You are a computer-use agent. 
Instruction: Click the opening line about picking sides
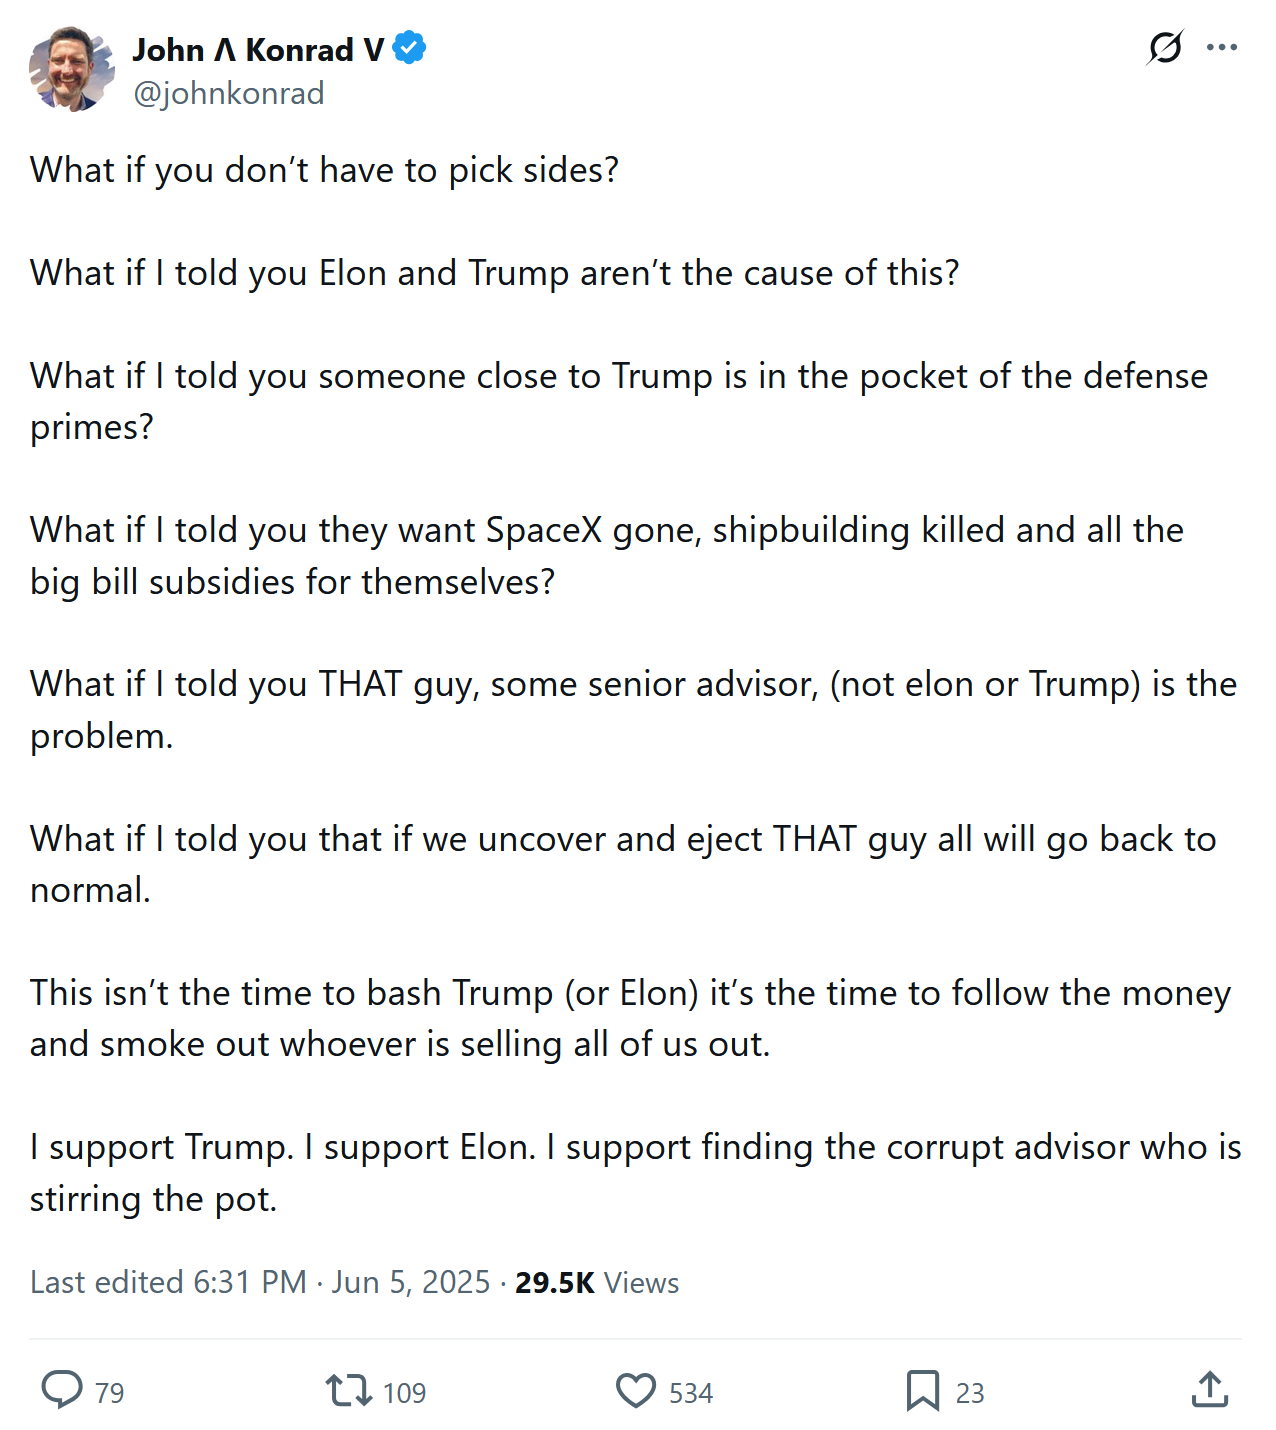(x=325, y=170)
